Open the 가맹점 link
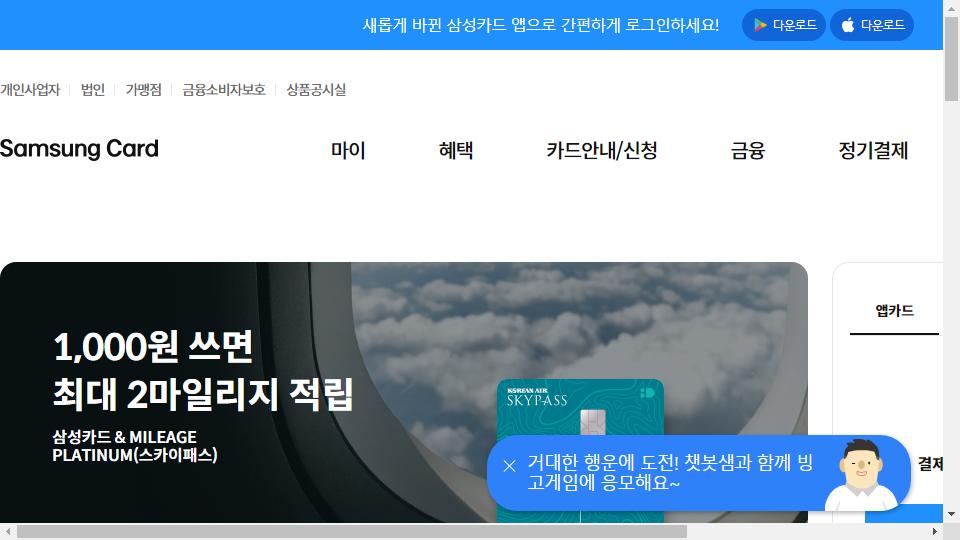The image size is (960, 540). click(143, 90)
